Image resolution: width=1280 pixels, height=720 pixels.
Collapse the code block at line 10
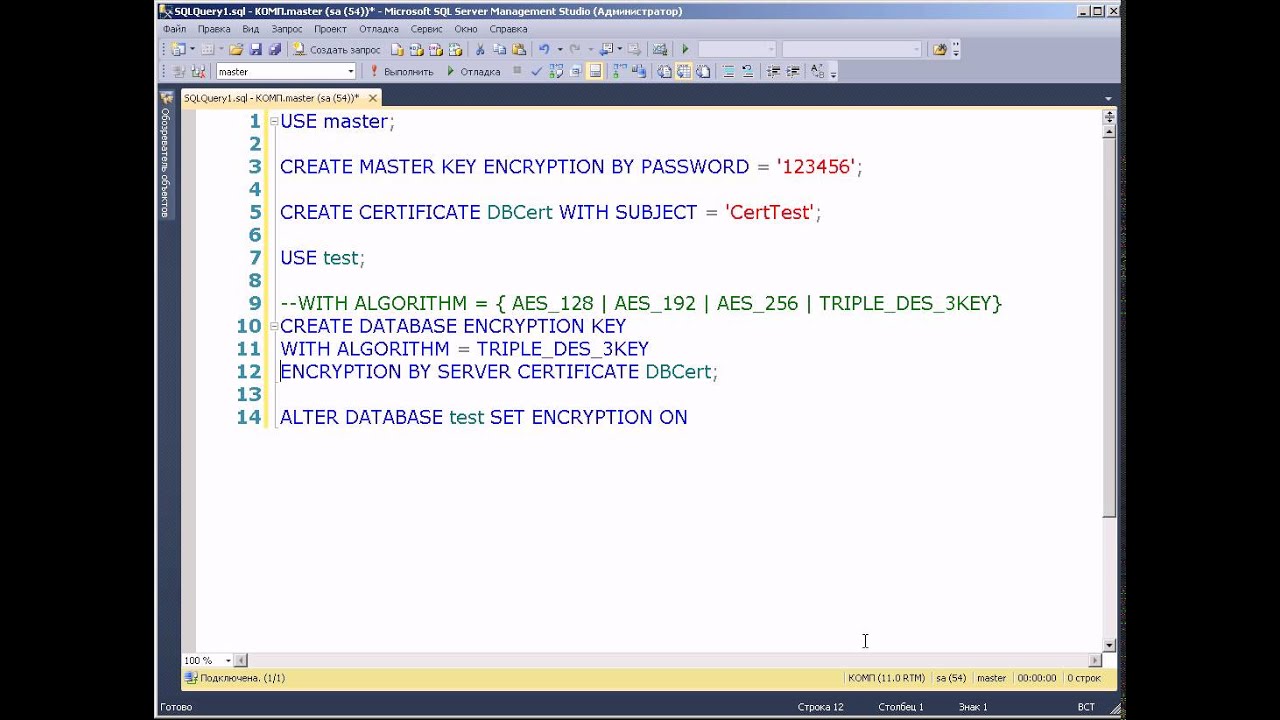[274, 326]
